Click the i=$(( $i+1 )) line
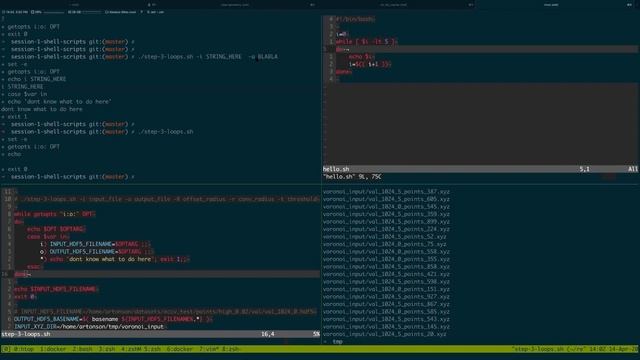This screenshot has height=360, width=640. (370, 64)
